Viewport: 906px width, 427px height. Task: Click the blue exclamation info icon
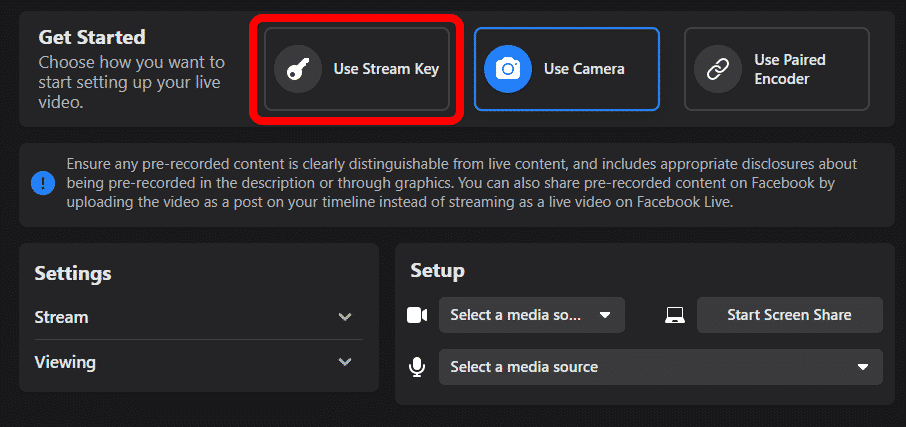point(43,184)
